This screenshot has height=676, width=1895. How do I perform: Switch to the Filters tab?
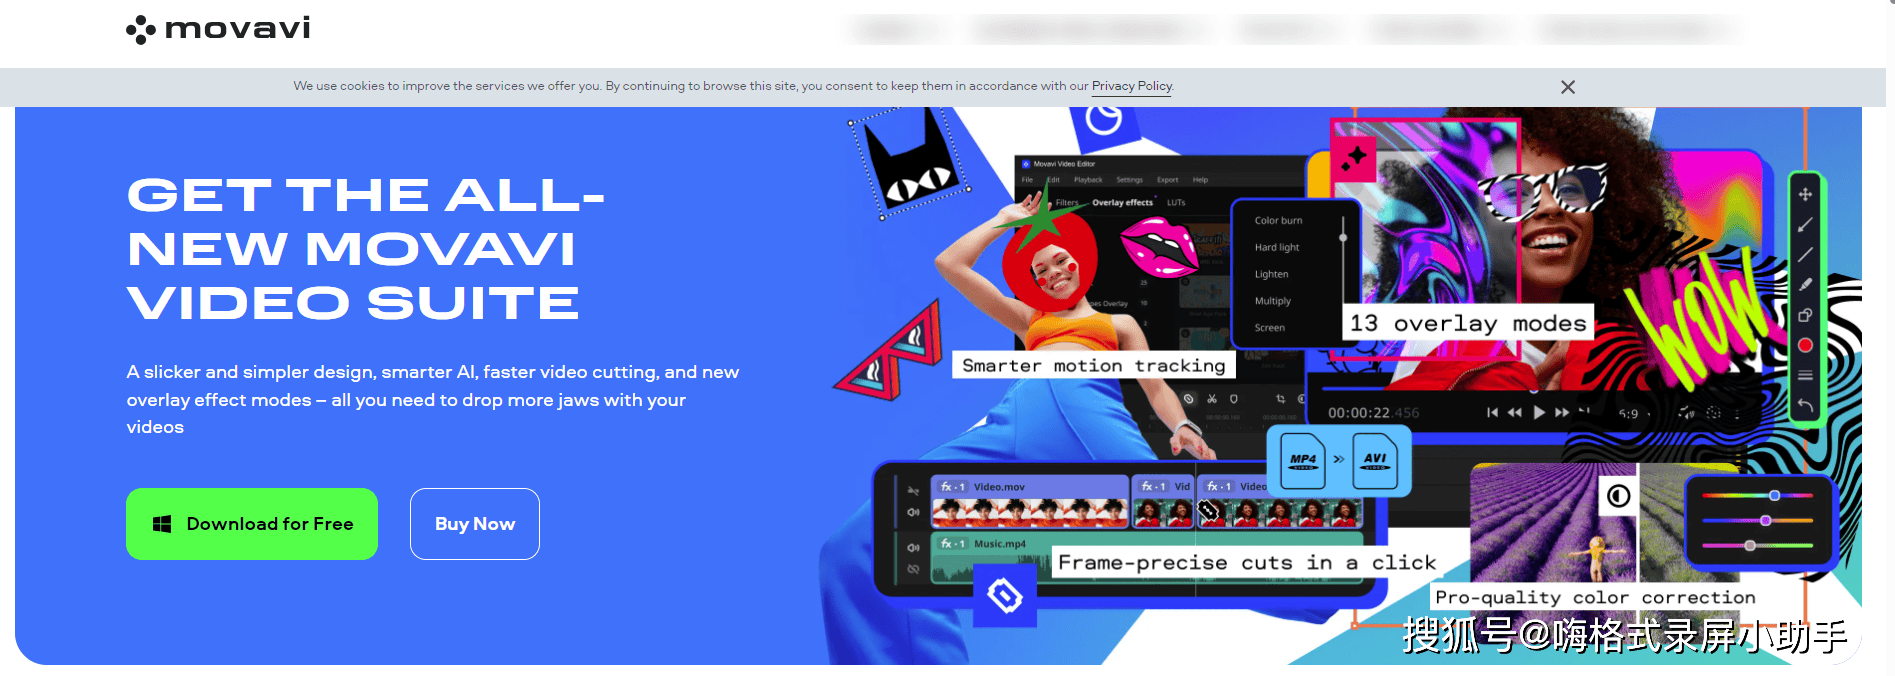1067,202
